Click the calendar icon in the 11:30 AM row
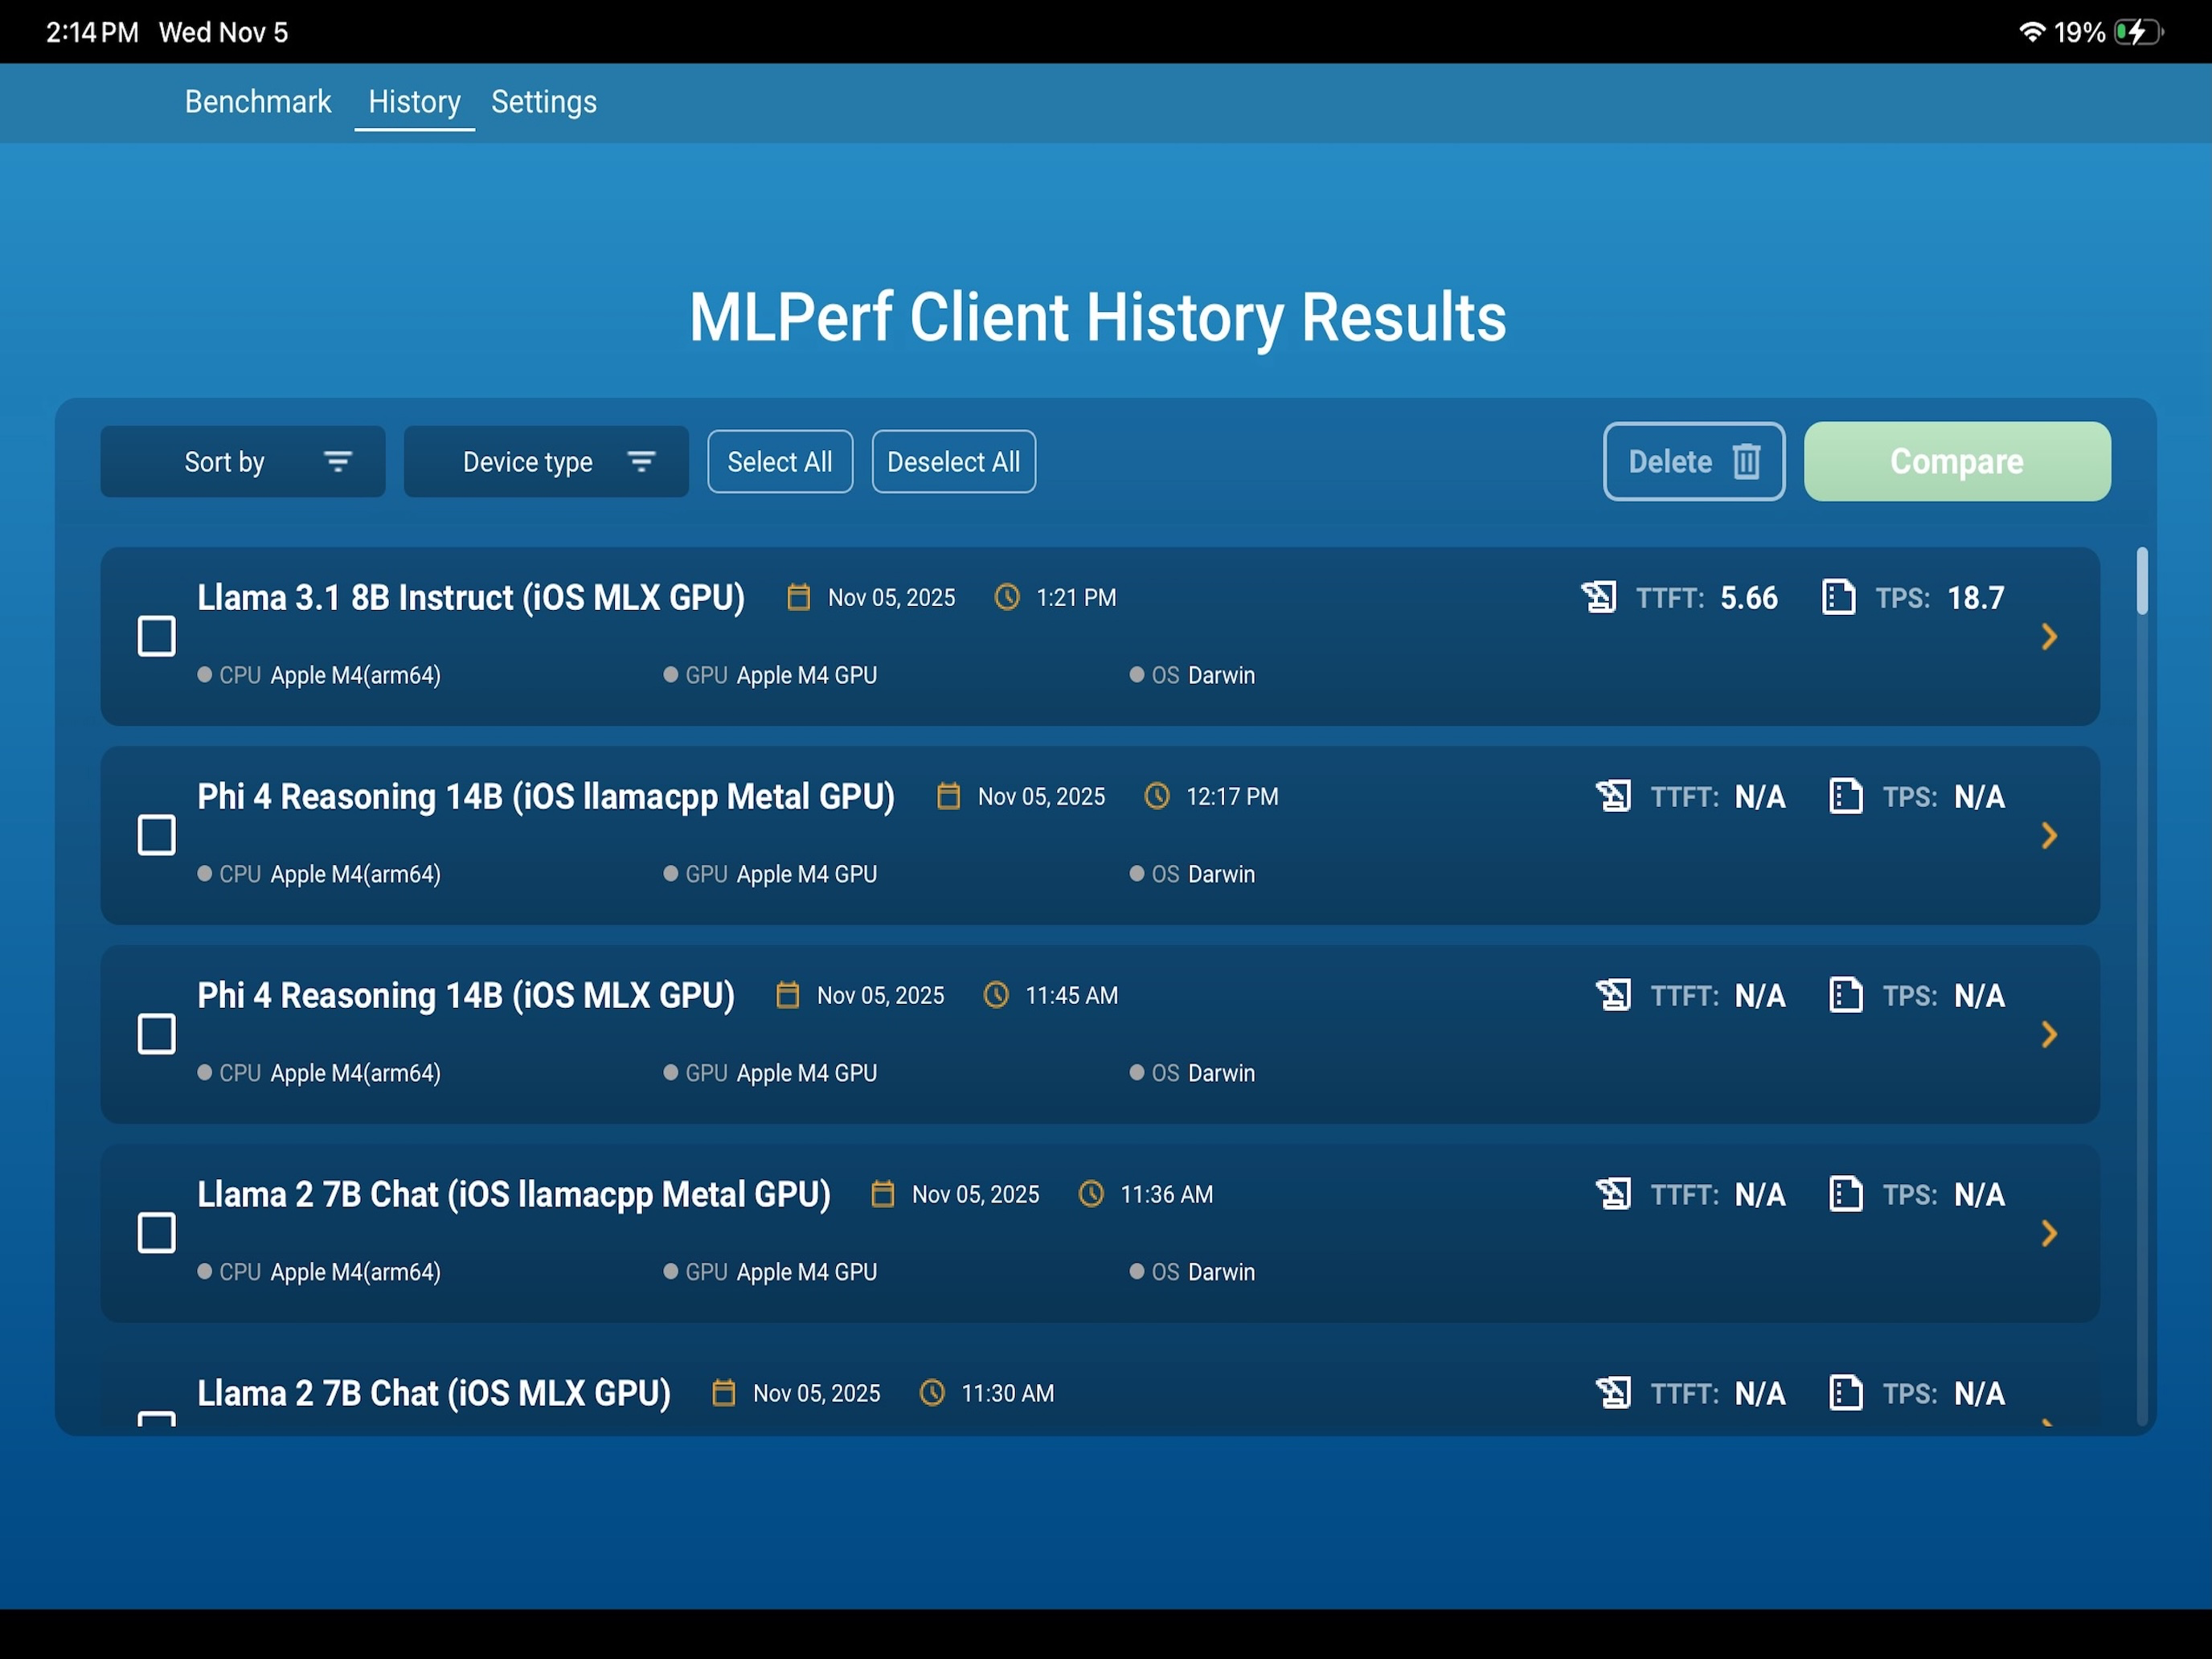Image resolution: width=2212 pixels, height=1659 pixels. point(723,1393)
